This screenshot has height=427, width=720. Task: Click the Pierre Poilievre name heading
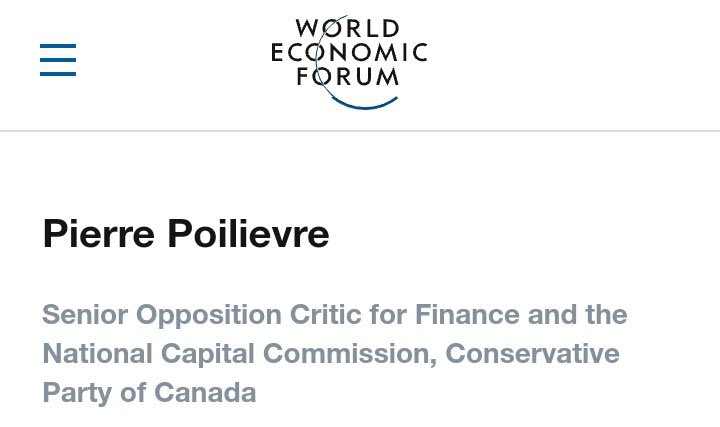[186, 234]
